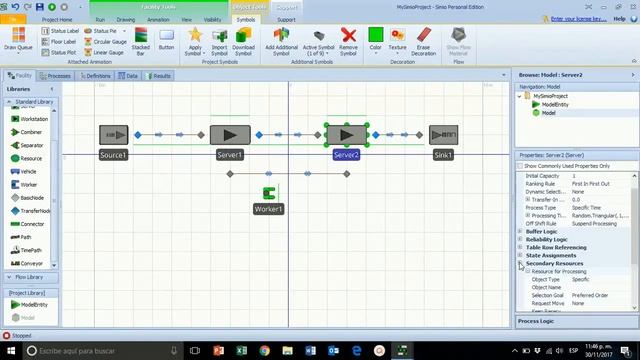The height and width of the screenshot is (360, 640).
Task: Click Erase Decoration
Action: coord(423,41)
